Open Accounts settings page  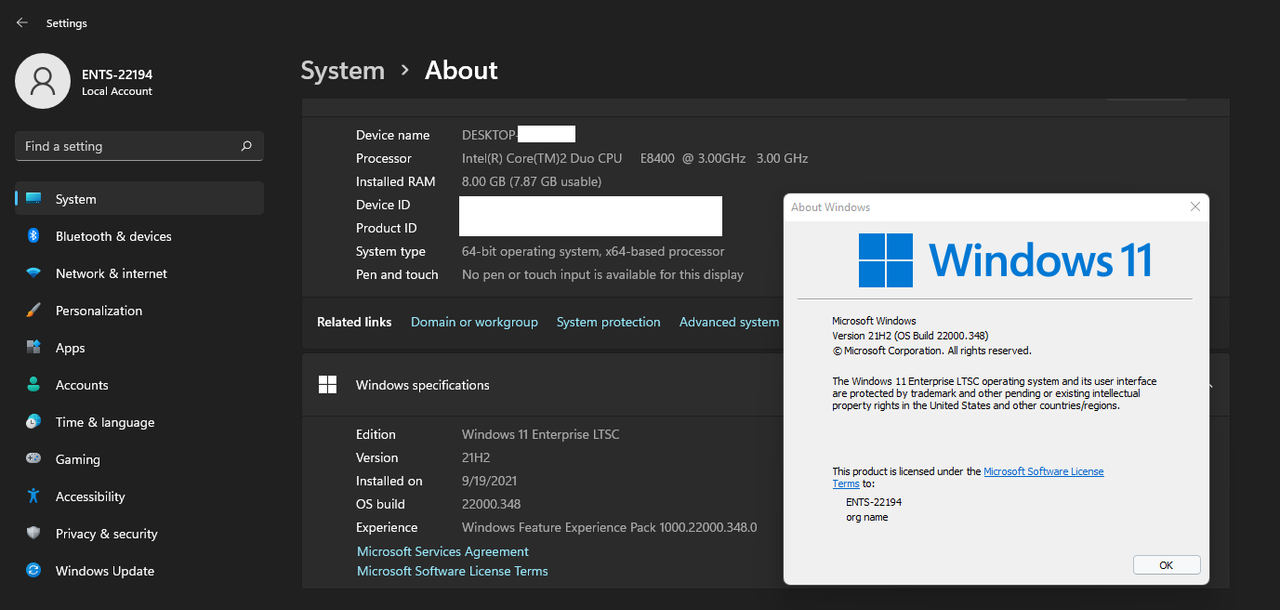tap(139, 384)
